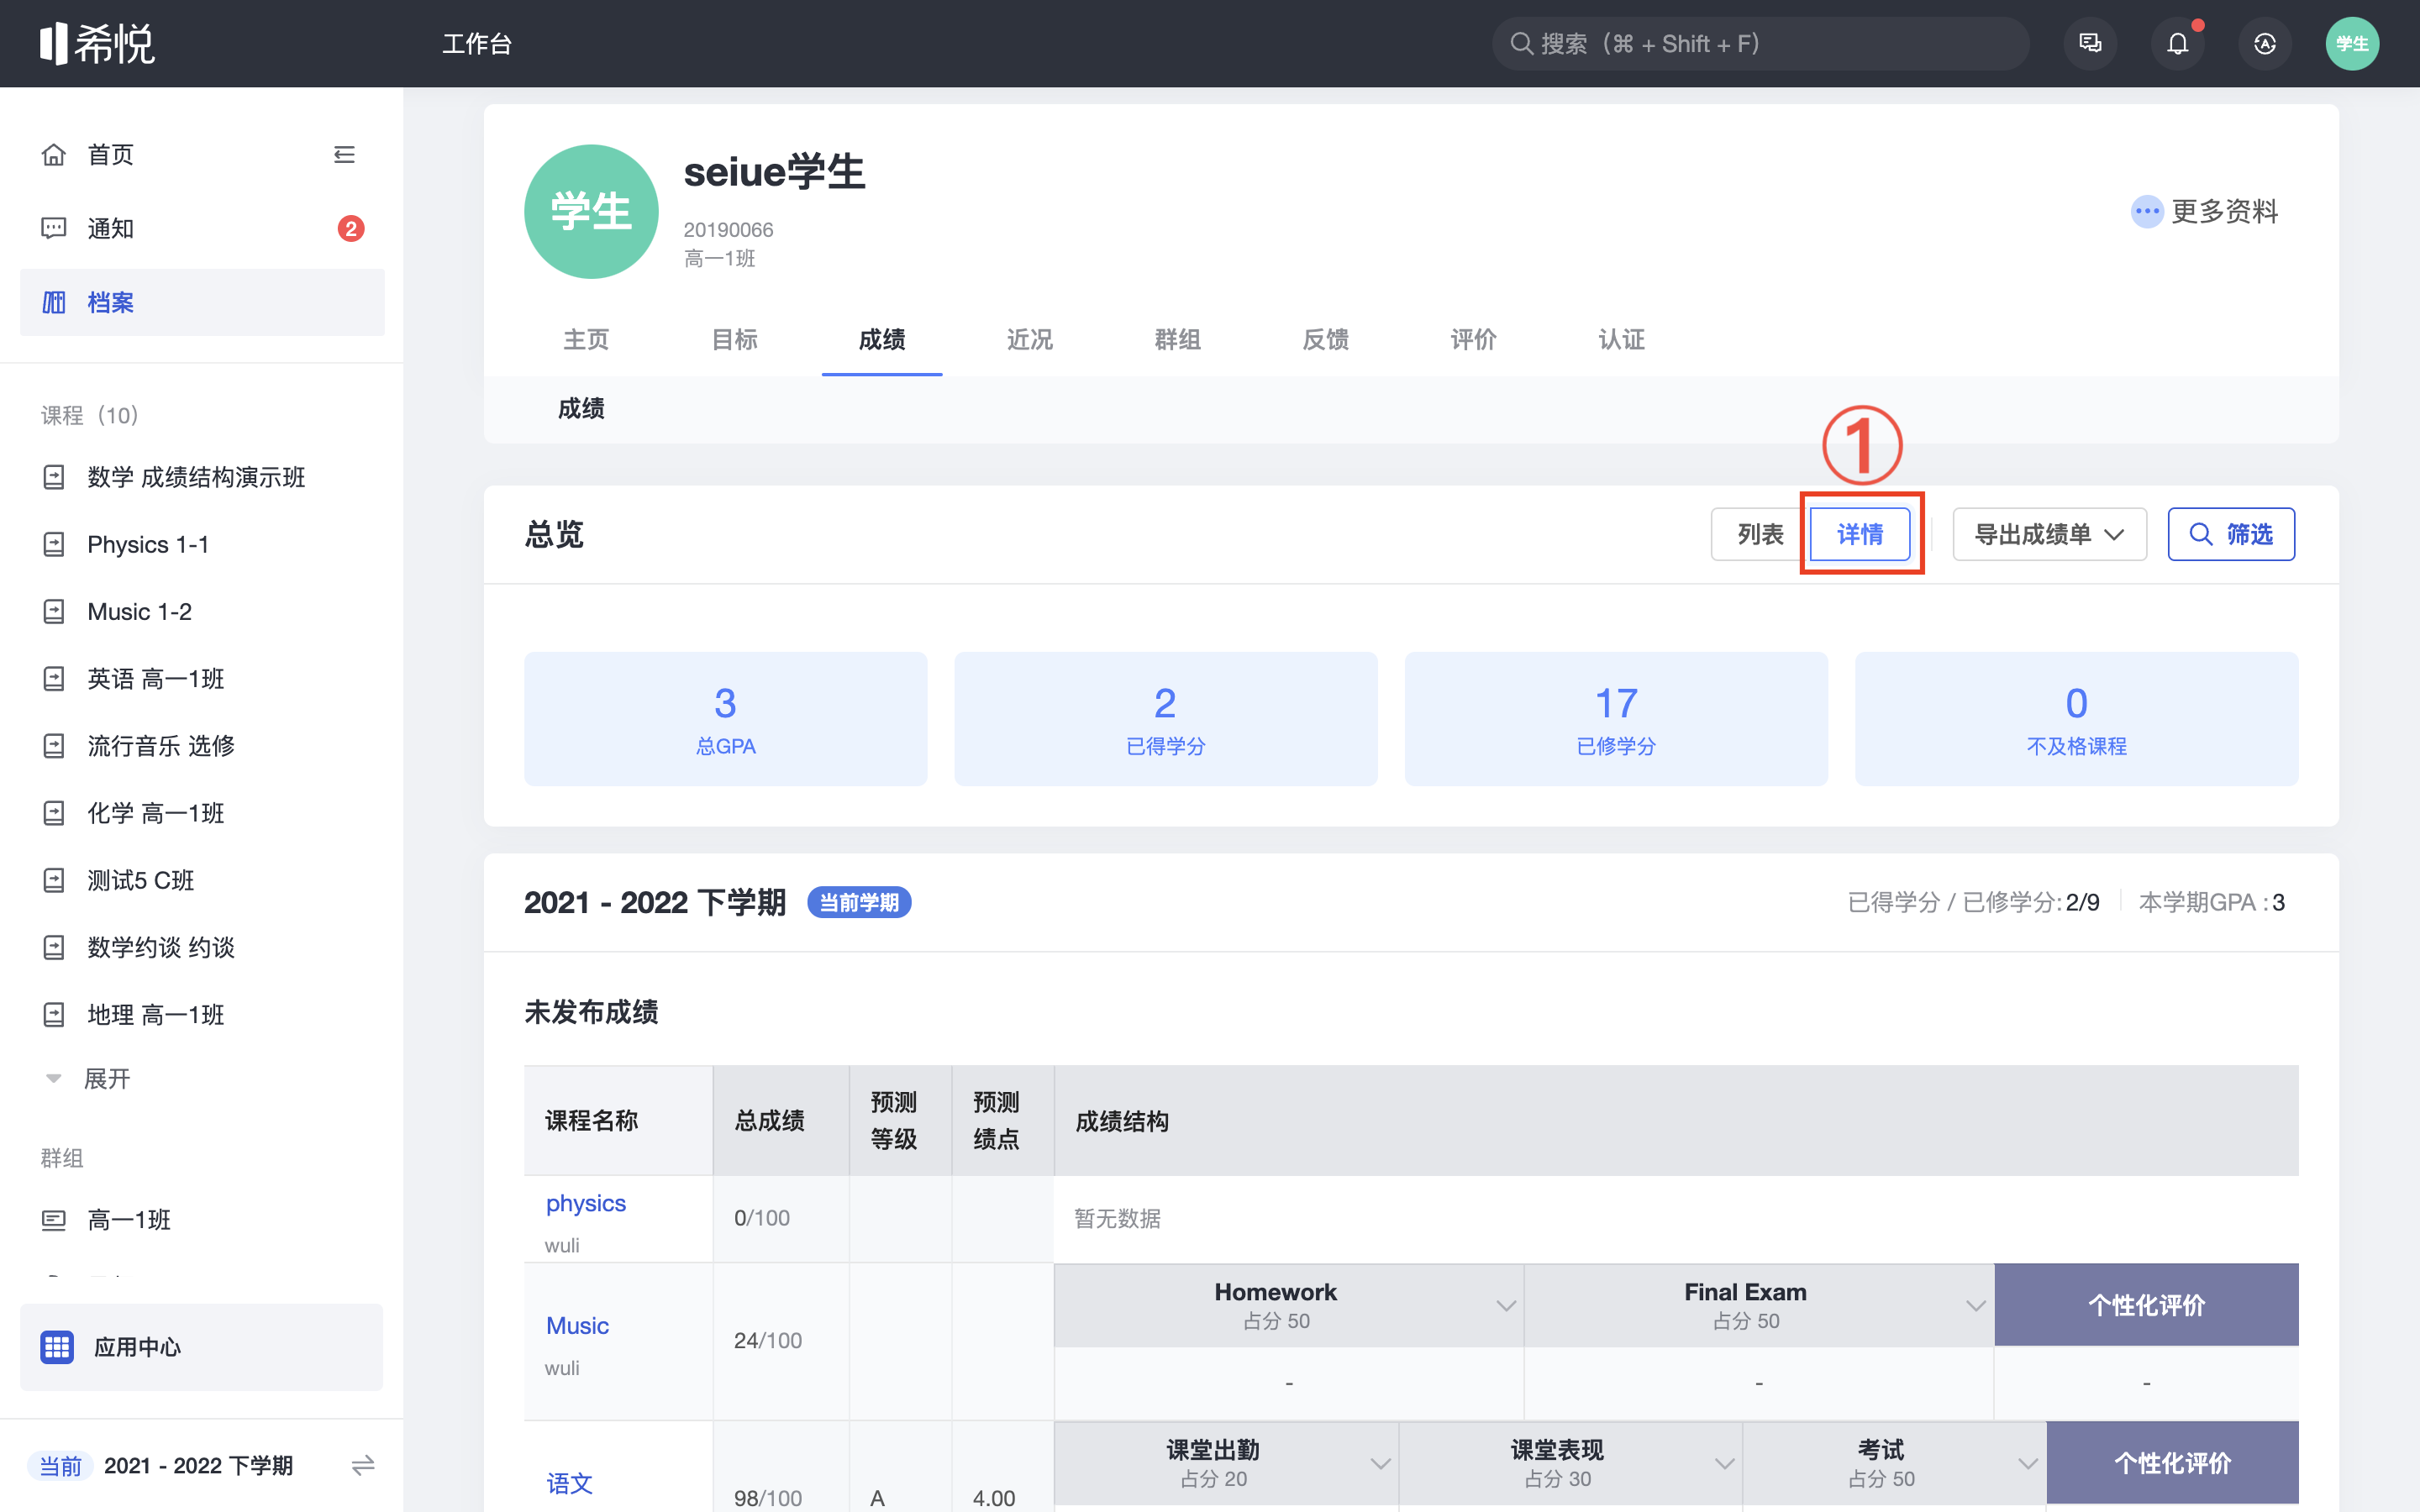Open the 学生 user avatar menu
The width and height of the screenshot is (2420, 1512).
[x=2352, y=43]
